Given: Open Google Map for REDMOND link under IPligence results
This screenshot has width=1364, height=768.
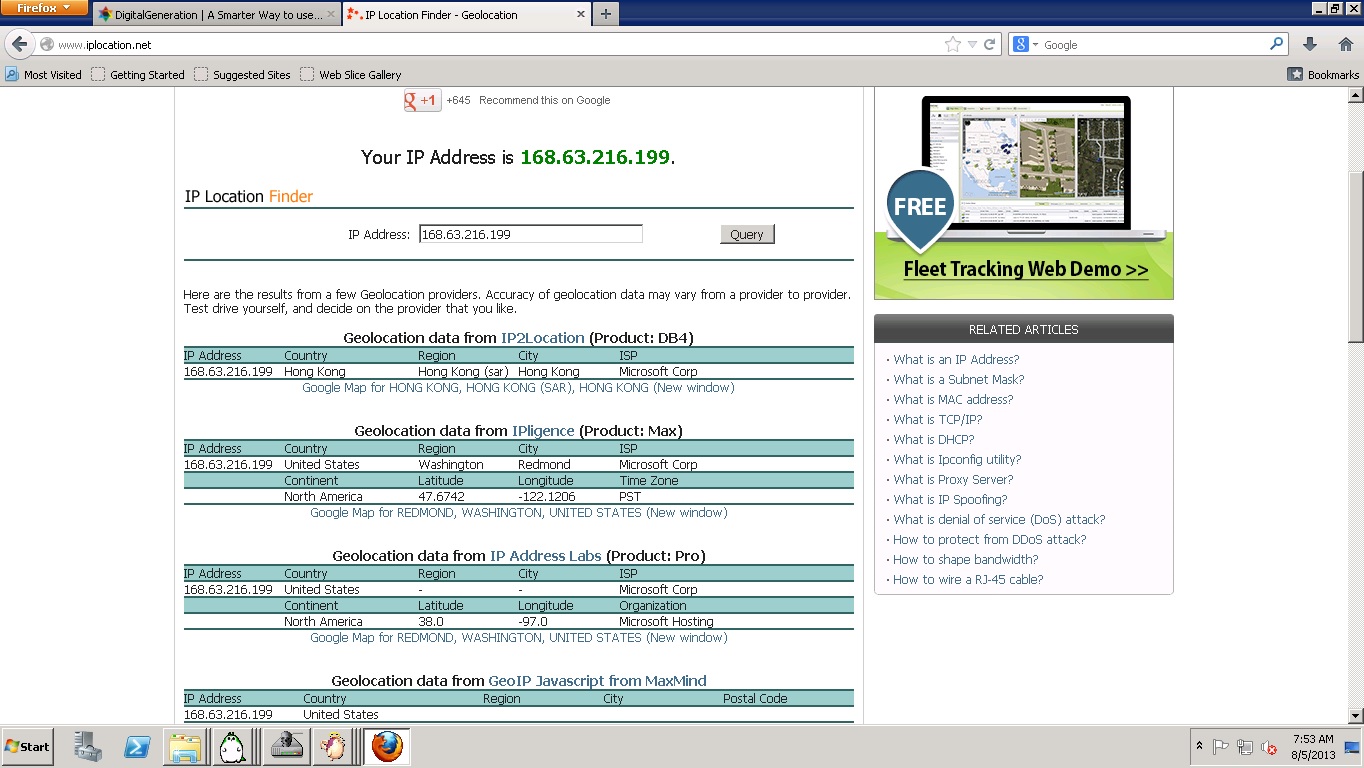Looking at the screenshot, I should point(519,513).
